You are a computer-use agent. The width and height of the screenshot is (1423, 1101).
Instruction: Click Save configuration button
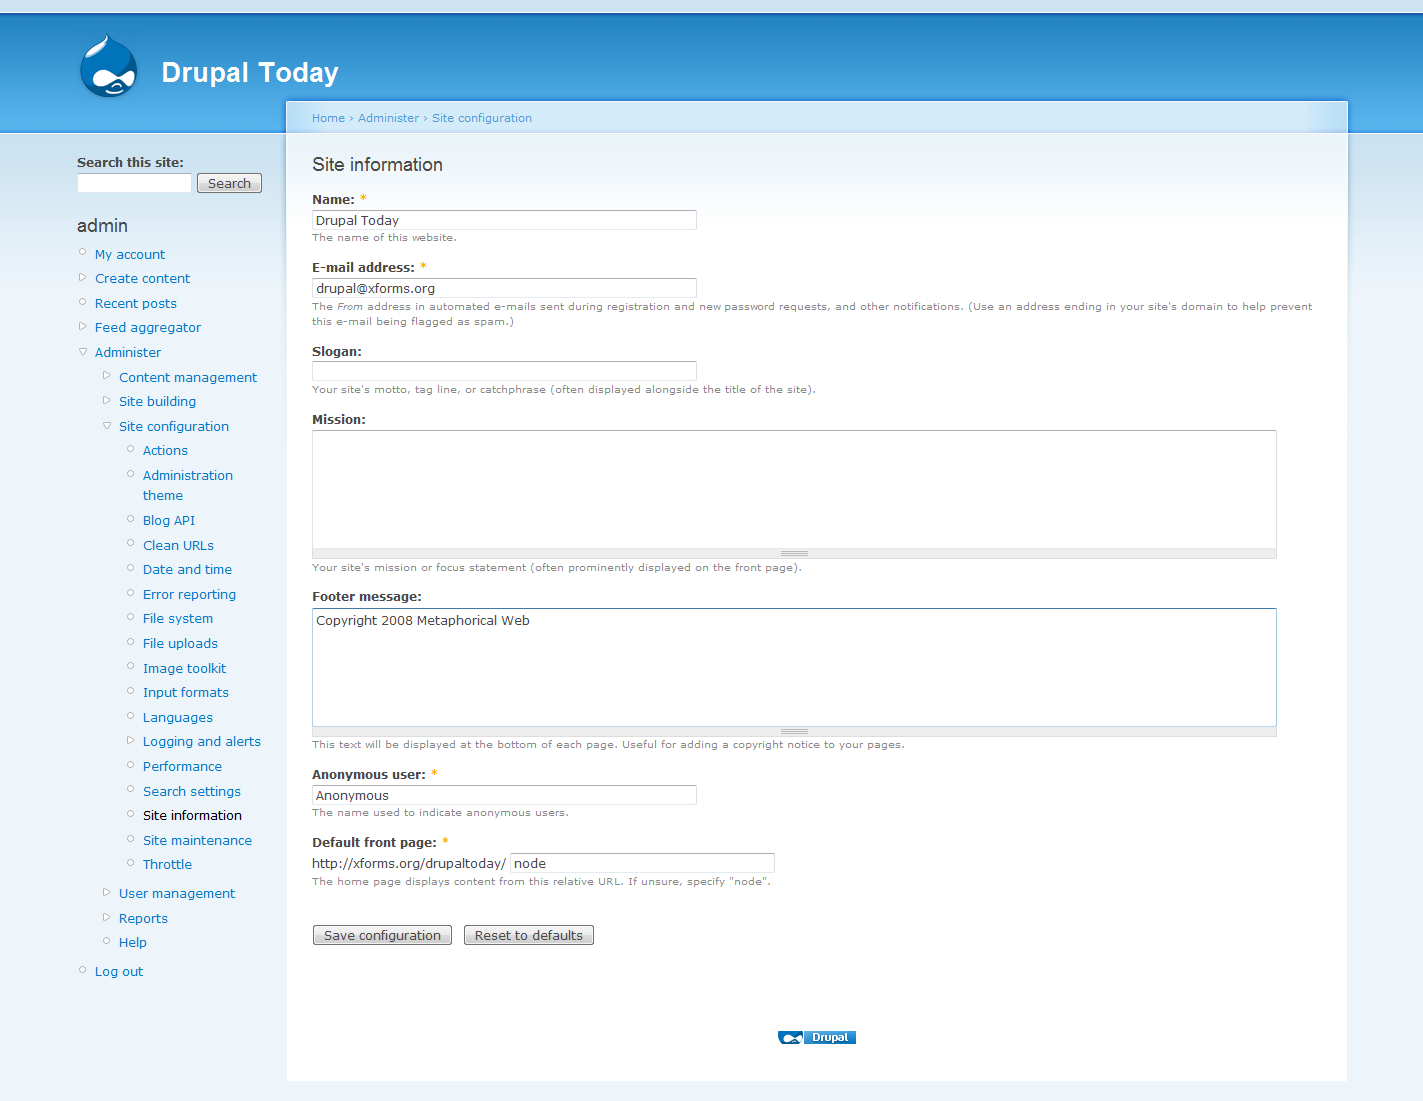(x=382, y=935)
